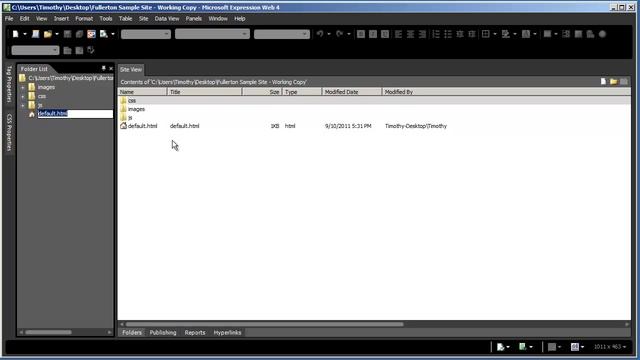Open the Font Color dropdown arrow
Screen dimensions: 640x360
coord(535,34)
